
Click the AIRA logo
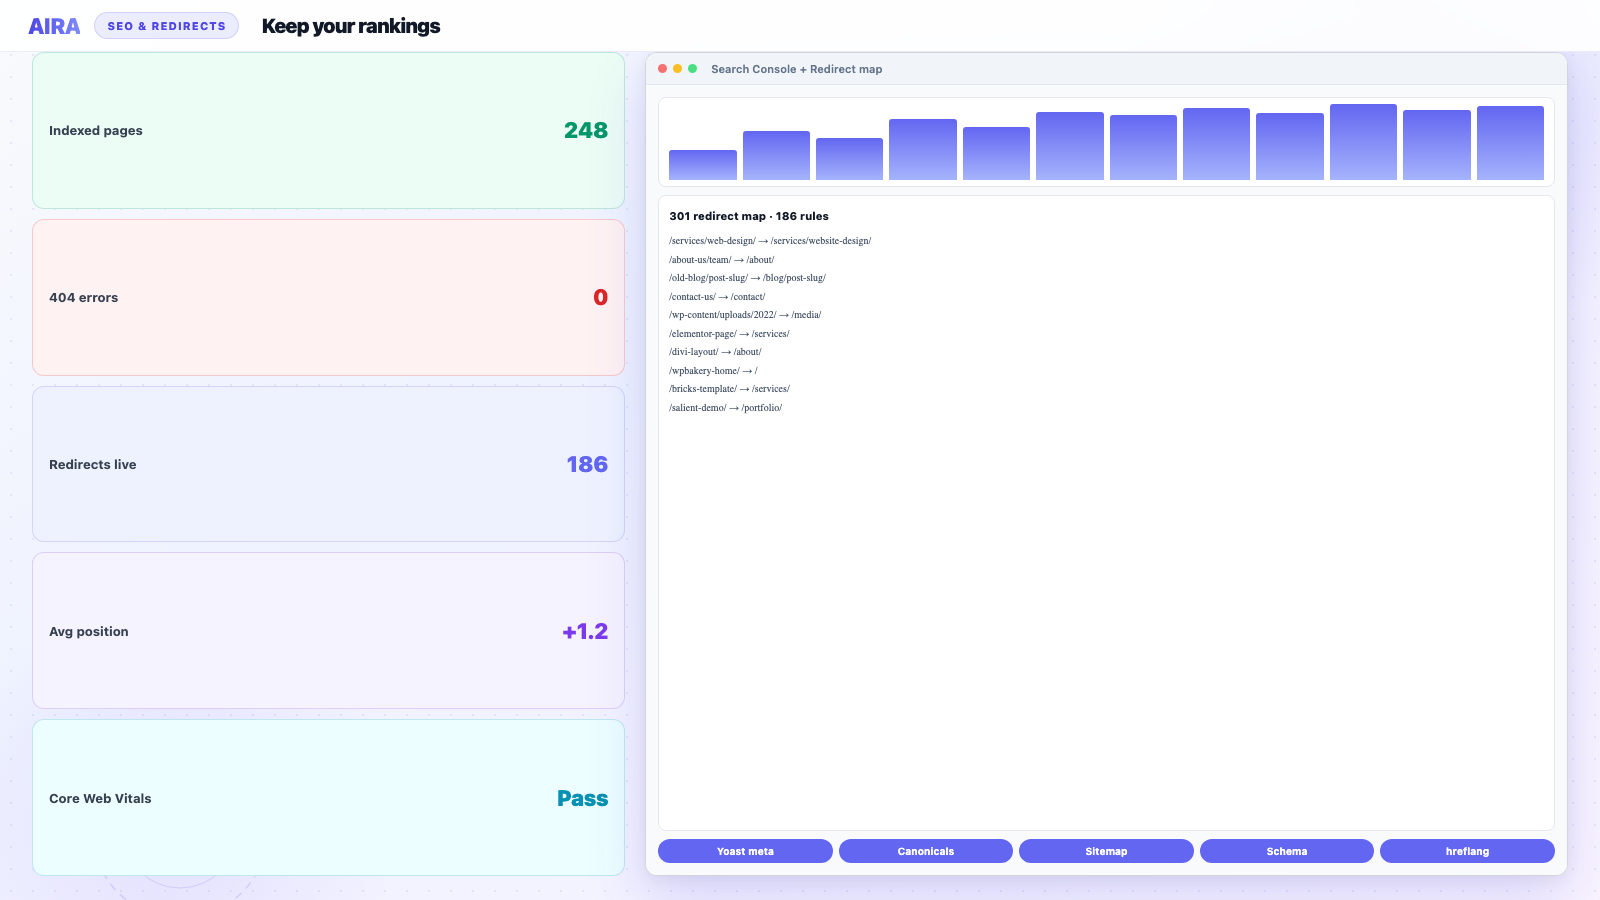(x=54, y=26)
